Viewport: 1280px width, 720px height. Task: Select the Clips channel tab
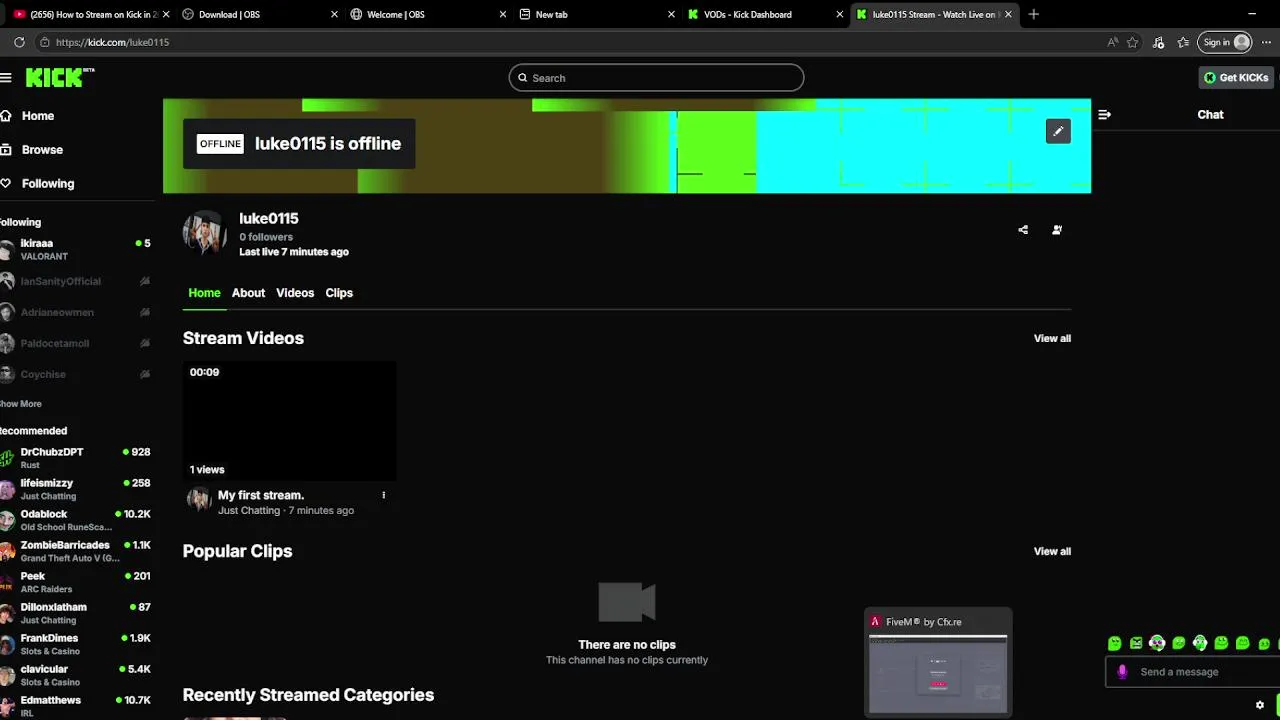point(339,293)
